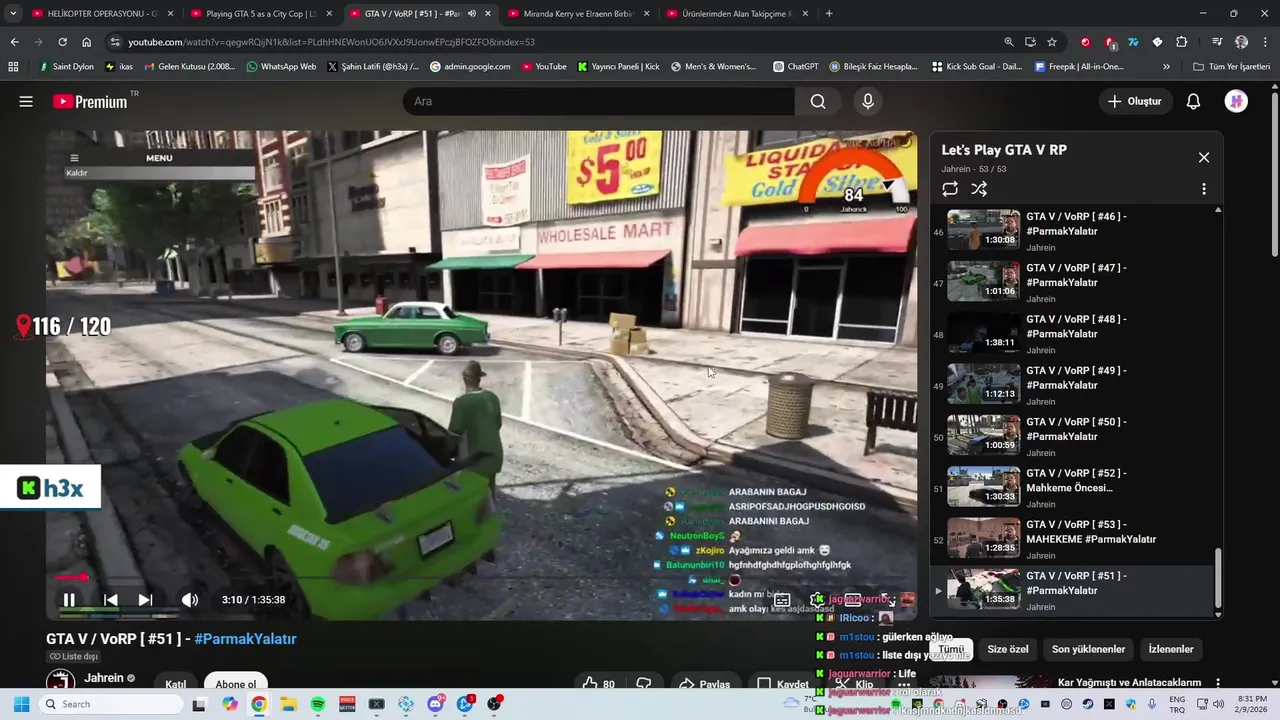The height and width of the screenshot is (720, 1280).
Task: Close the Let's Play GTA V RP playlist panel
Action: pyautogui.click(x=1204, y=157)
